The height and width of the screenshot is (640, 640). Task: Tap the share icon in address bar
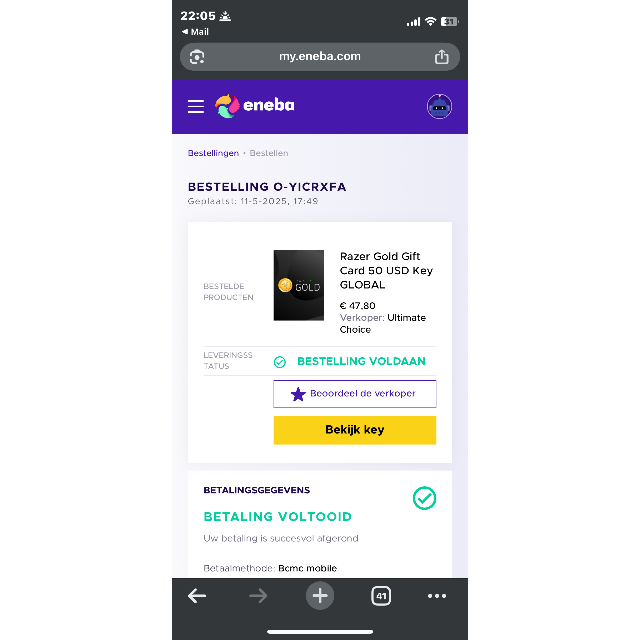coord(441,57)
